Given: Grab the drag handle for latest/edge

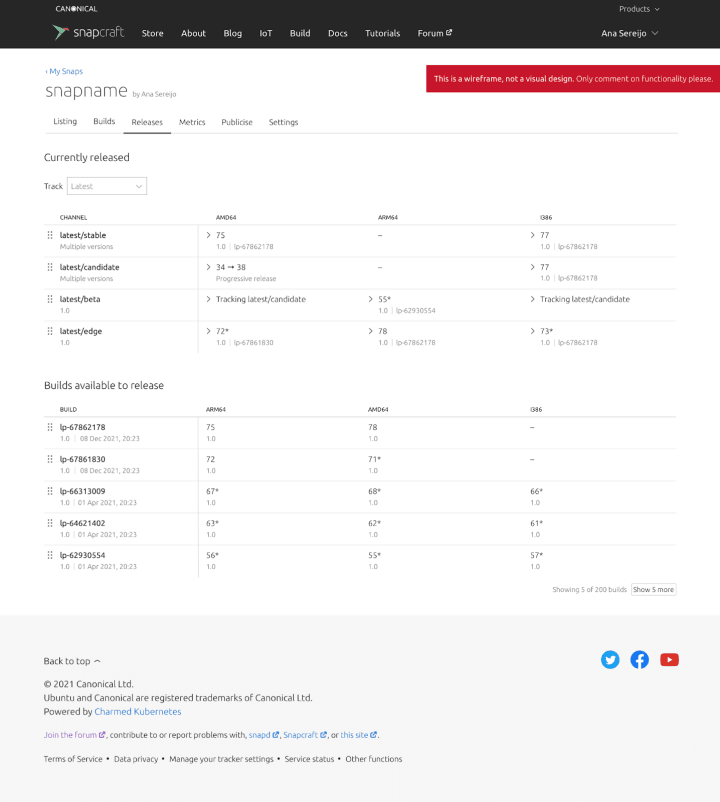Looking at the screenshot, I should coord(50,331).
